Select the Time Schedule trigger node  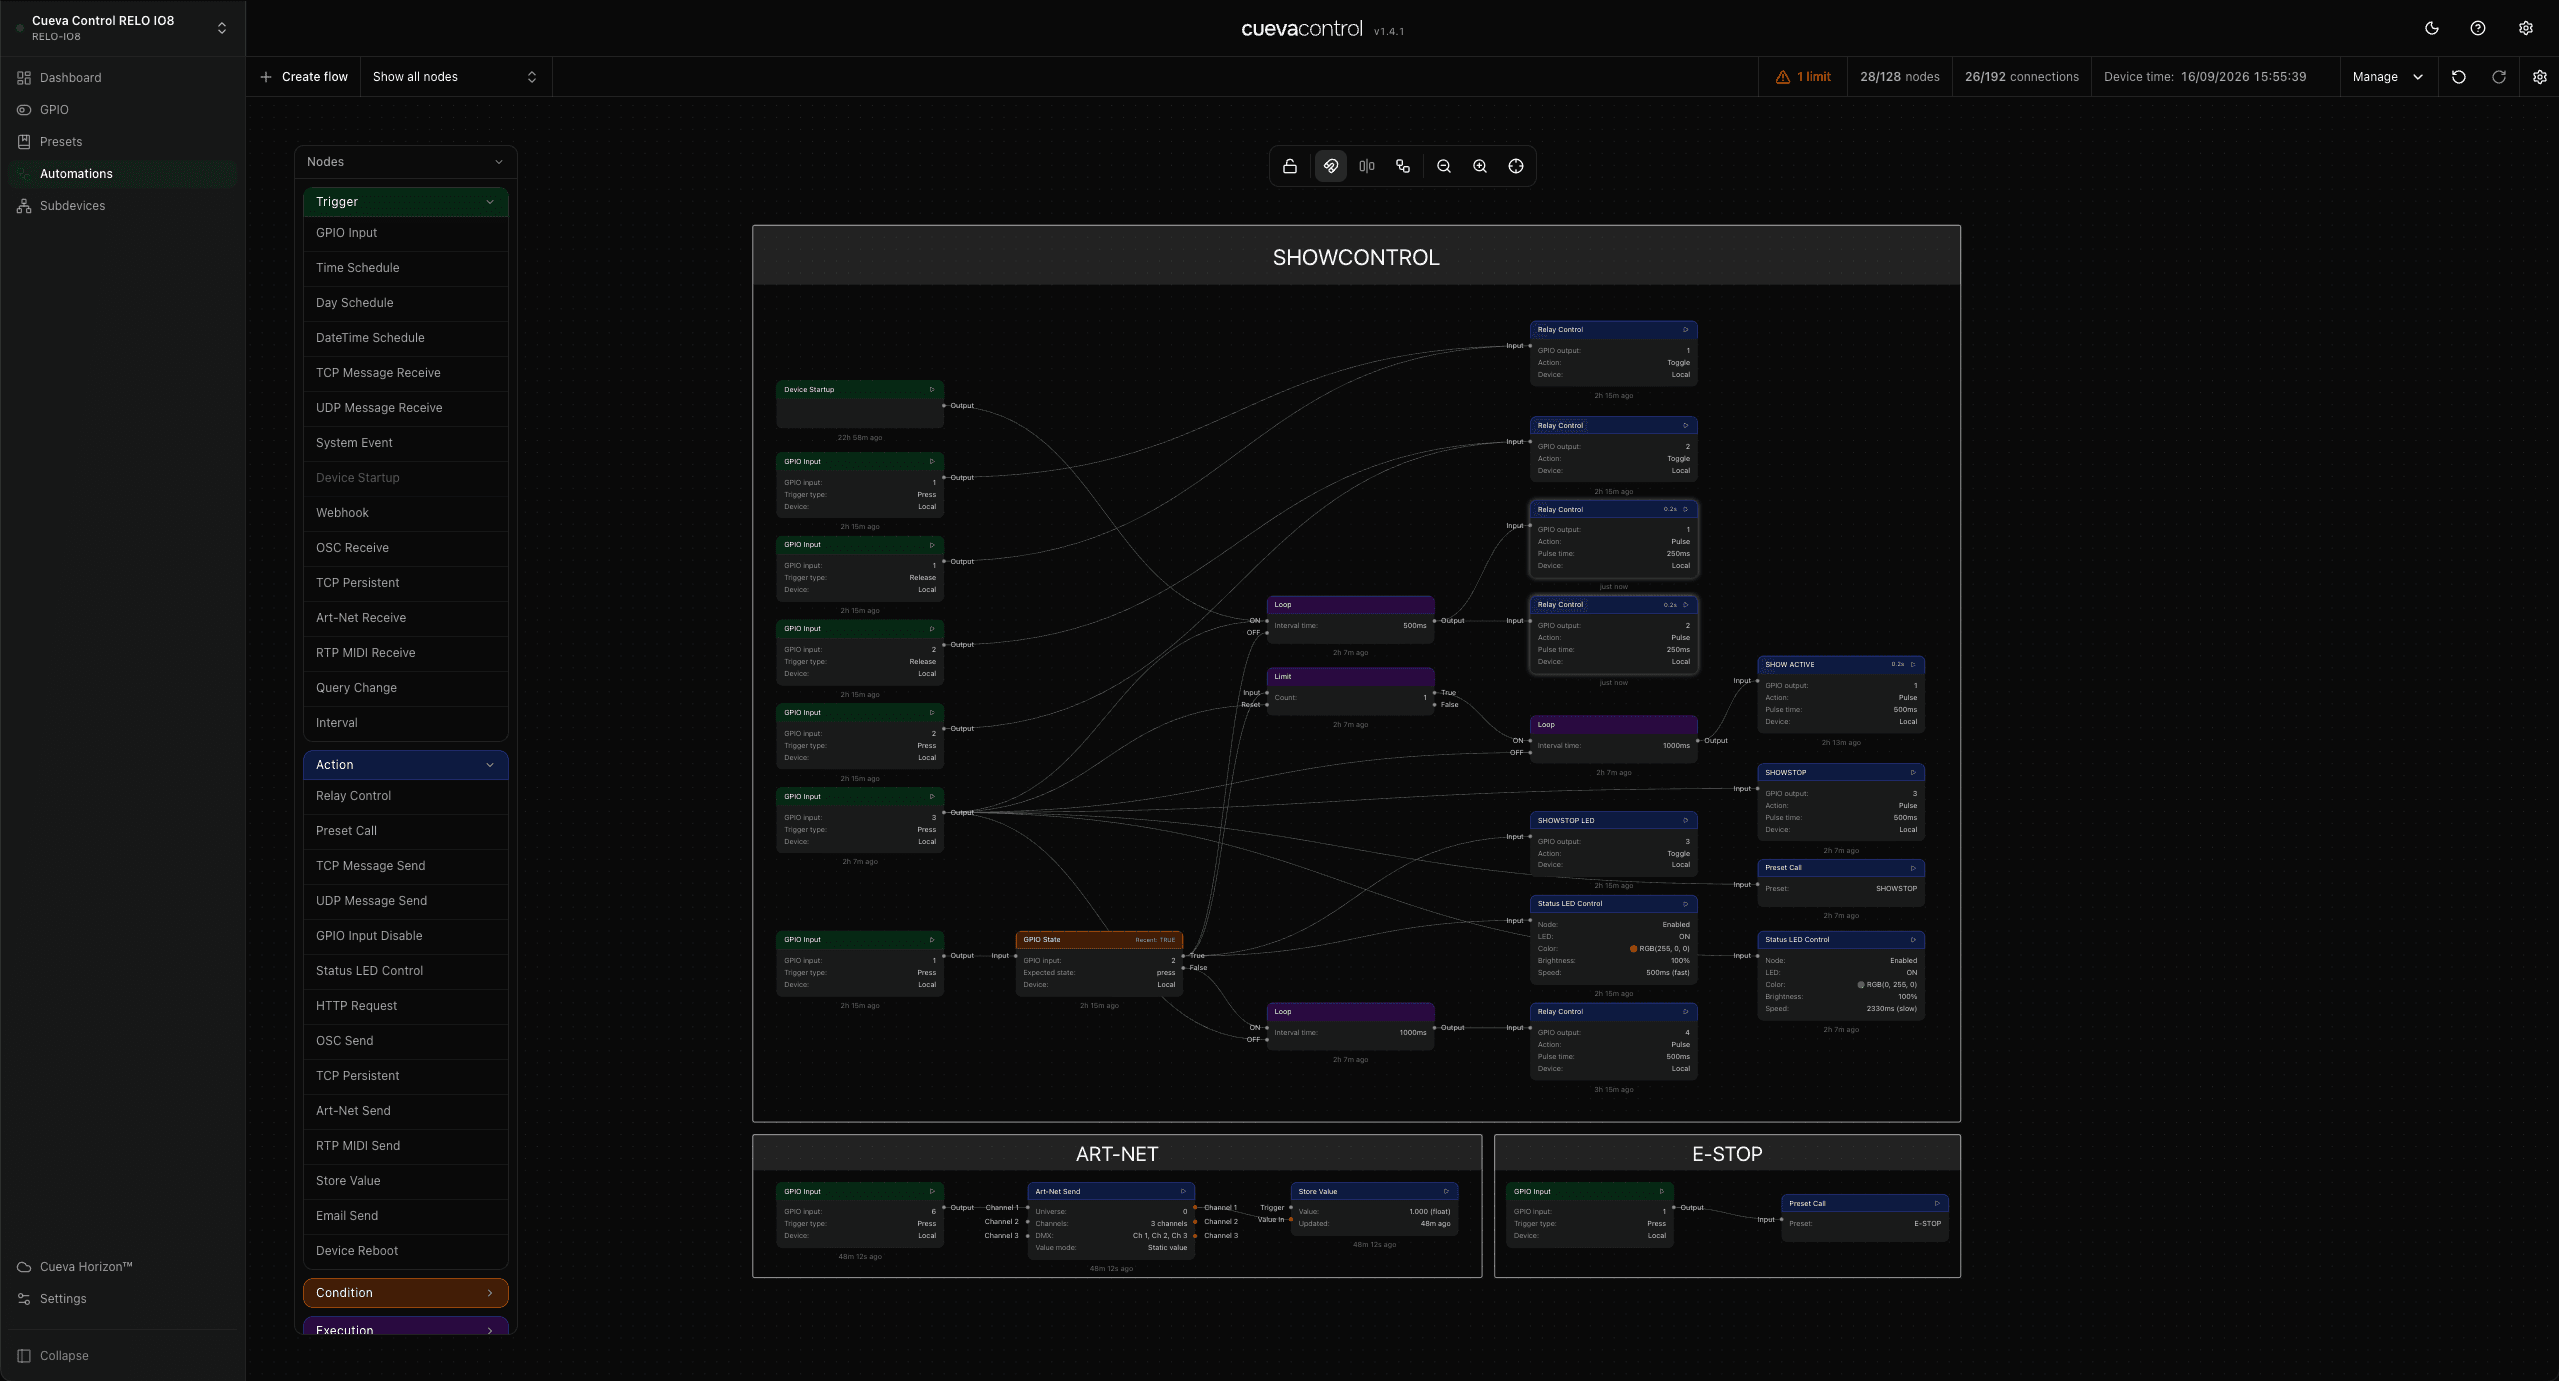tap(406, 268)
